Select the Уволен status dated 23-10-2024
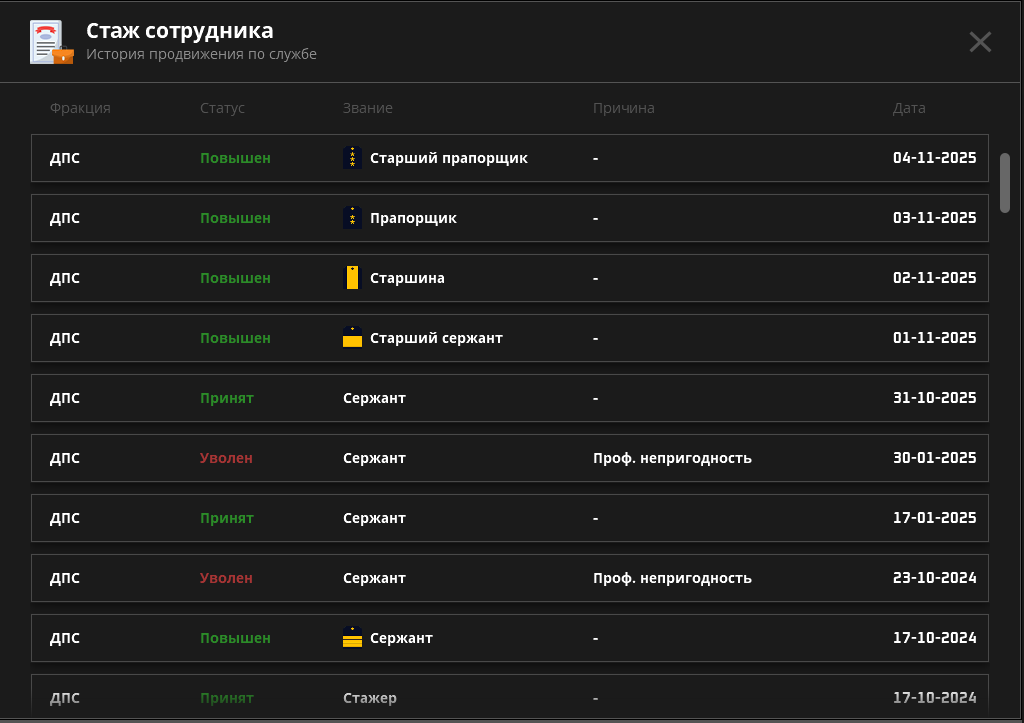 226,578
